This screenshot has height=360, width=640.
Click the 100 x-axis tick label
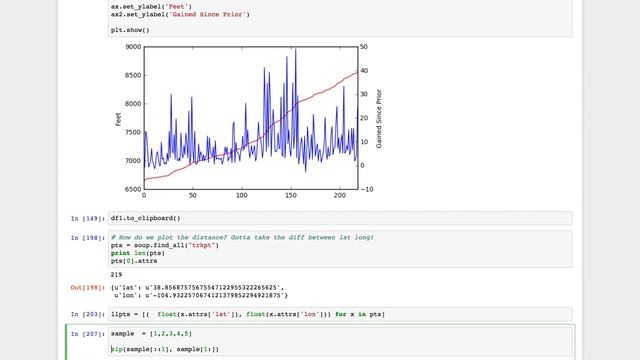pos(242,196)
